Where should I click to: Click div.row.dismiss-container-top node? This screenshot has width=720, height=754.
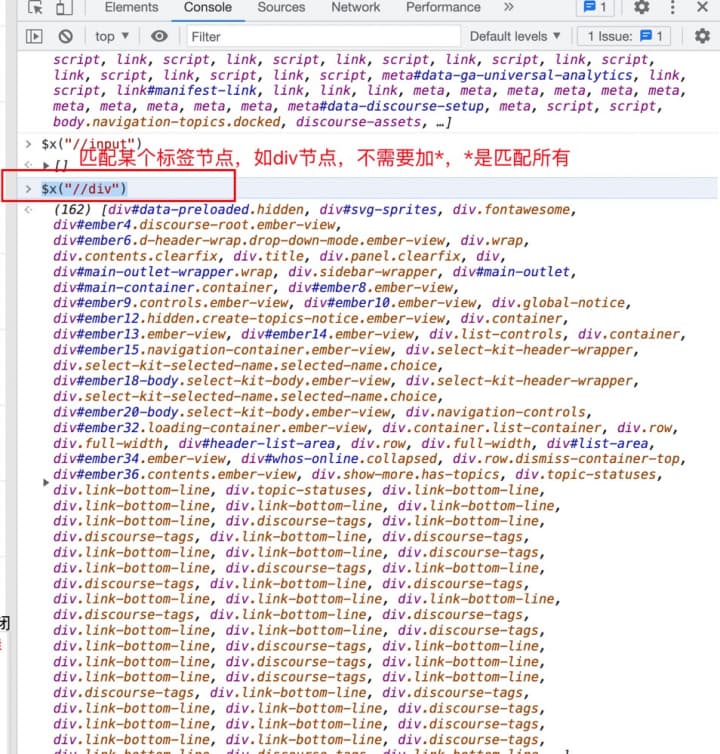tap(568, 459)
